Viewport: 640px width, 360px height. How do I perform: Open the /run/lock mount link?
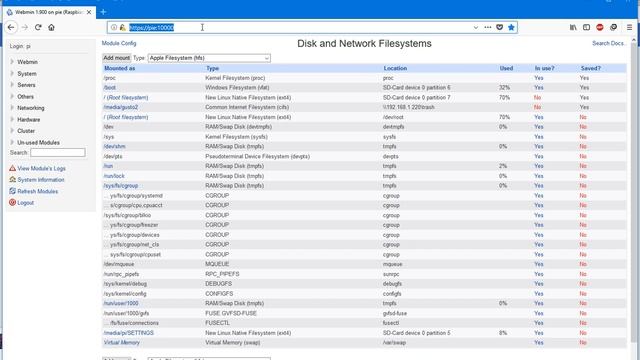(x=114, y=176)
